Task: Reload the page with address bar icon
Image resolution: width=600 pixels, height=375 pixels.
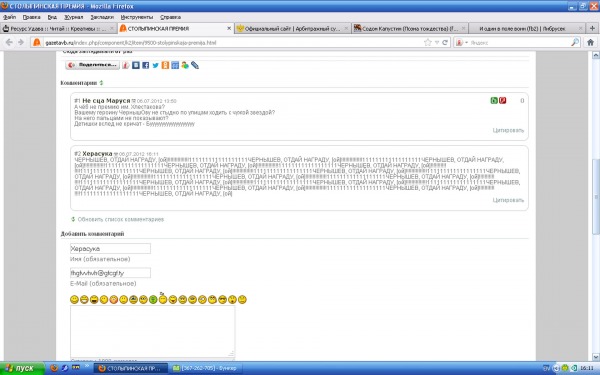Action: click(445, 42)
